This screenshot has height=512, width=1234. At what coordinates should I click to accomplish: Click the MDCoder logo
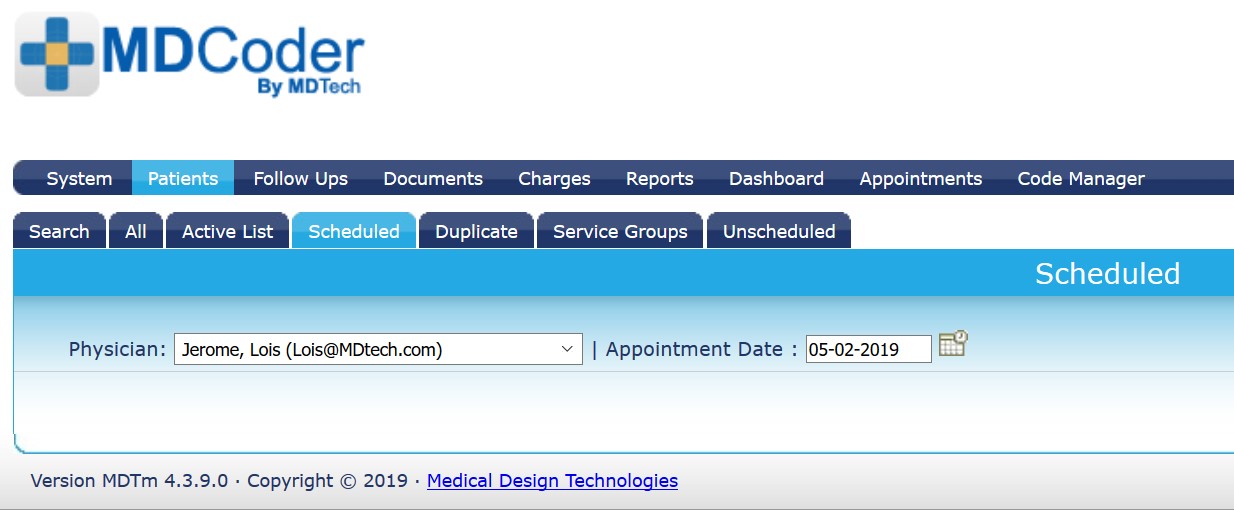pos(189,54)
